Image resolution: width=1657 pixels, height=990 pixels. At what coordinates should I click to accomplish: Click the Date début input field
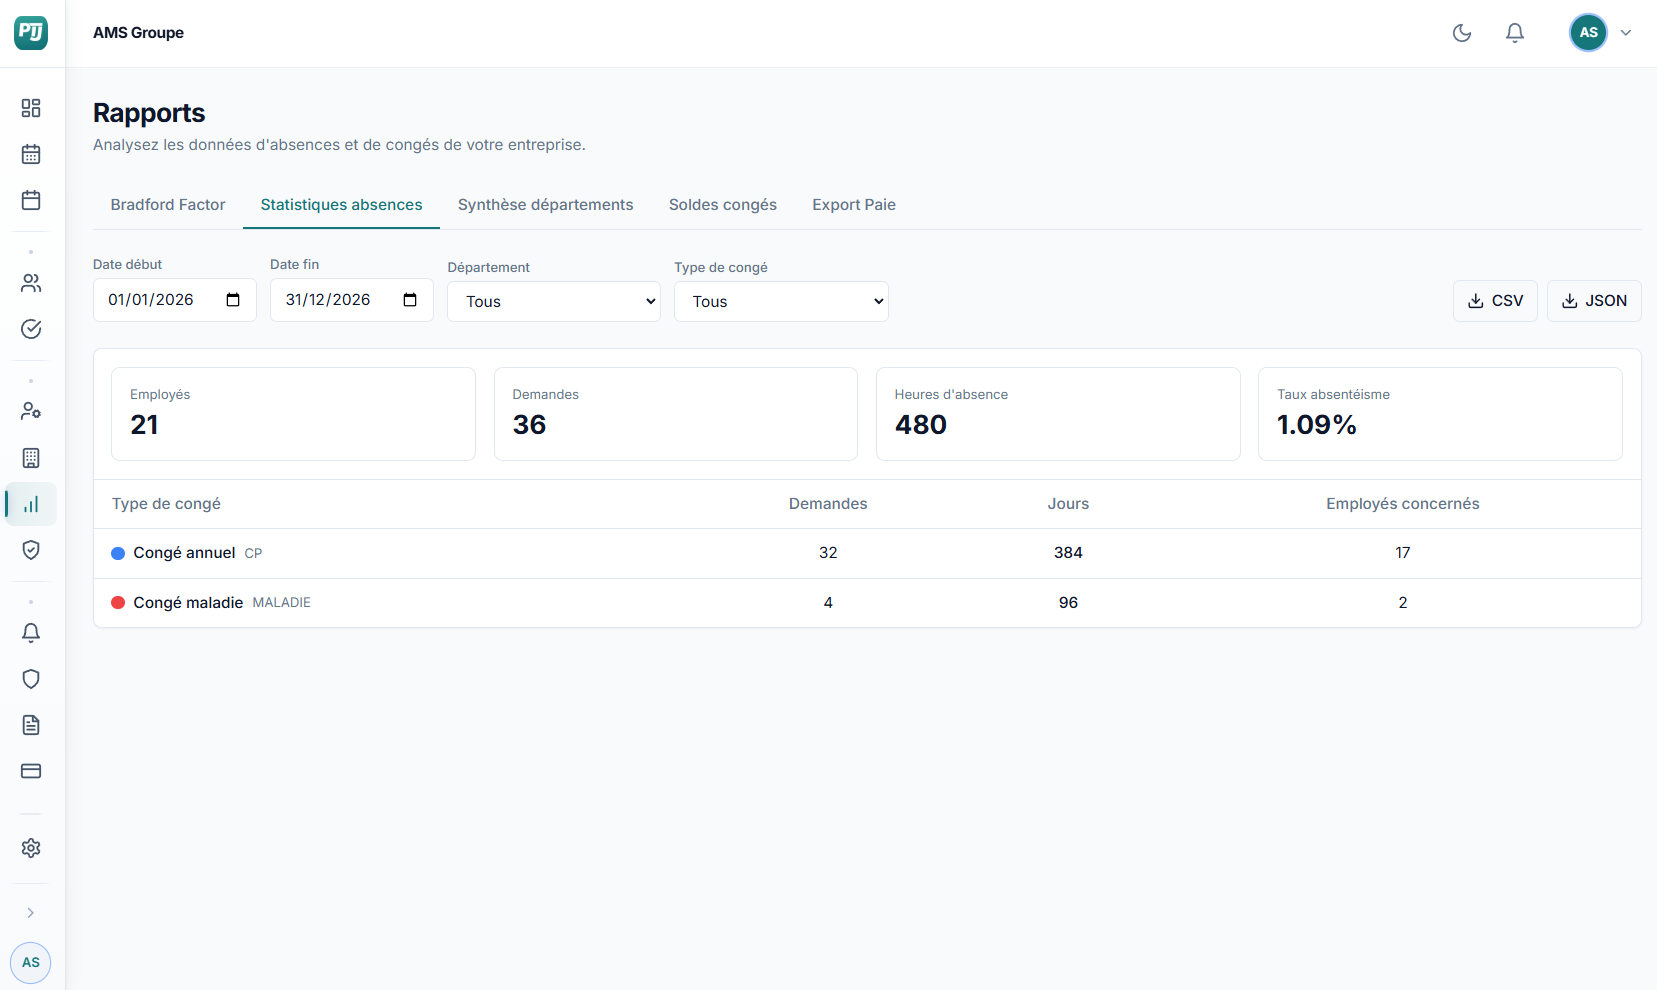click(160, 300)
